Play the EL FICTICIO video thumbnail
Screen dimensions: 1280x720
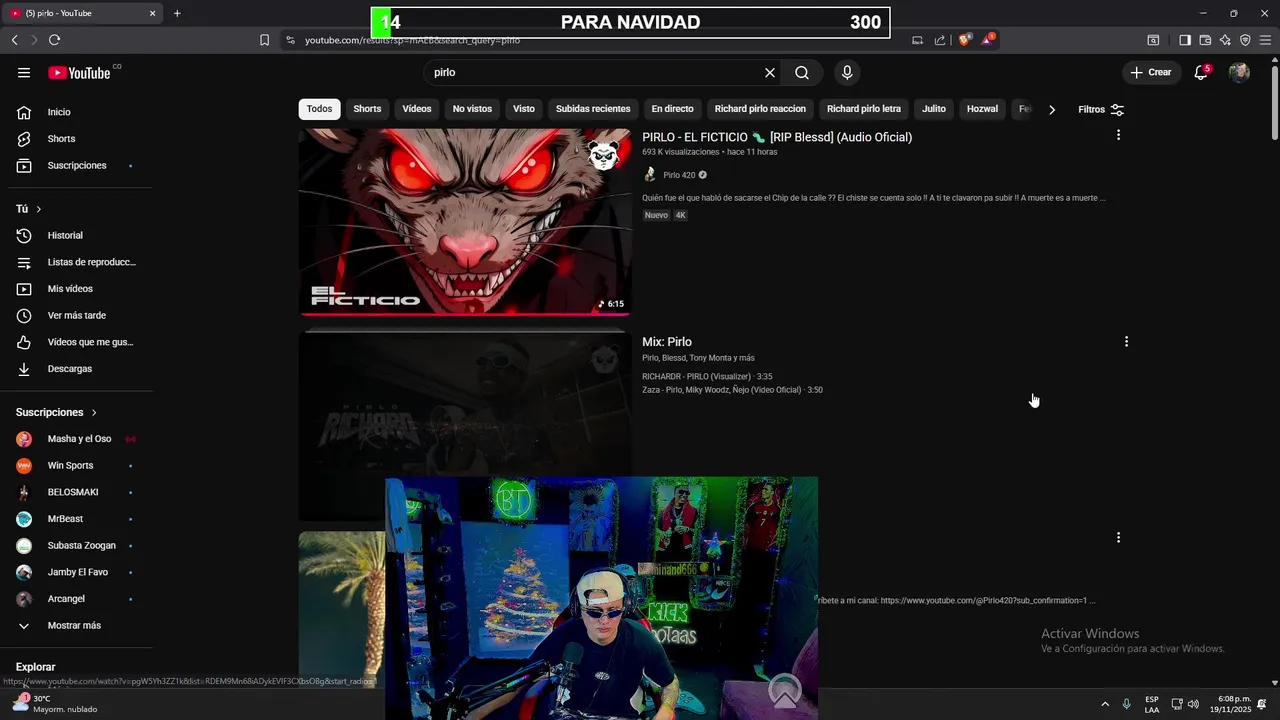click(x=465, y=221)
